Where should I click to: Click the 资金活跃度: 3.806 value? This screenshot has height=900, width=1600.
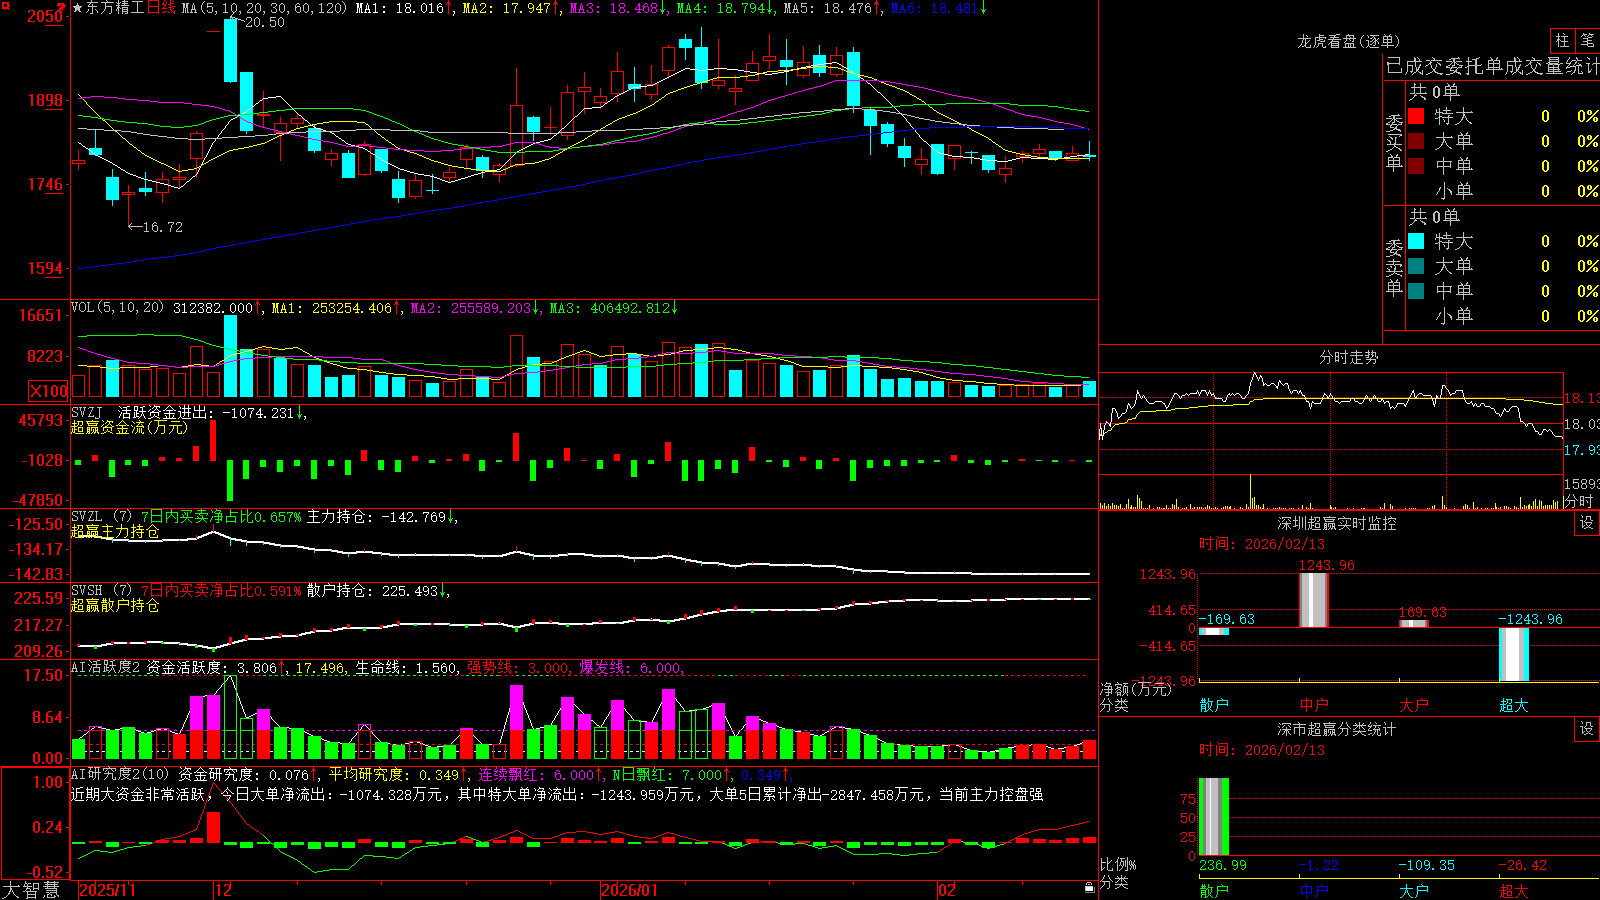212,668
